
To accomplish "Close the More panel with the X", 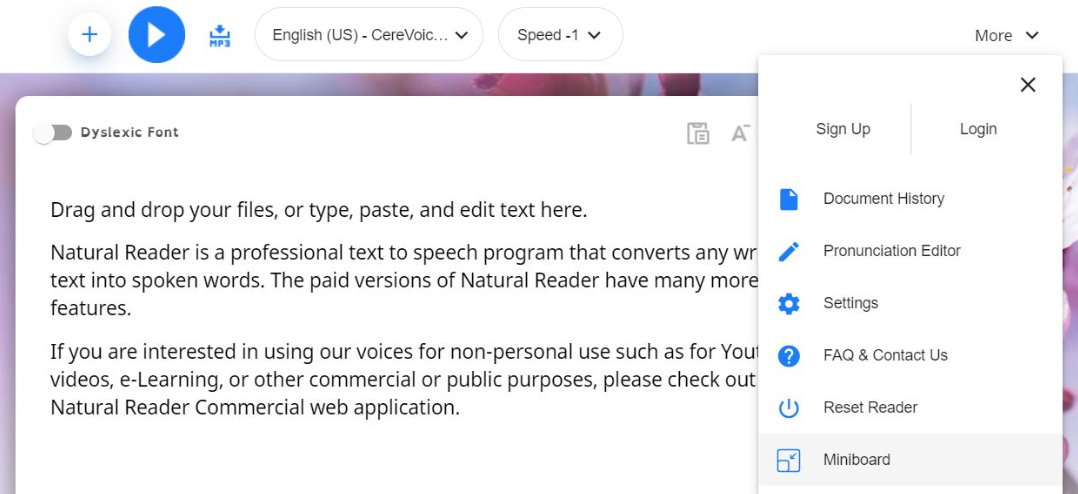I will (x=1028, y=85).
